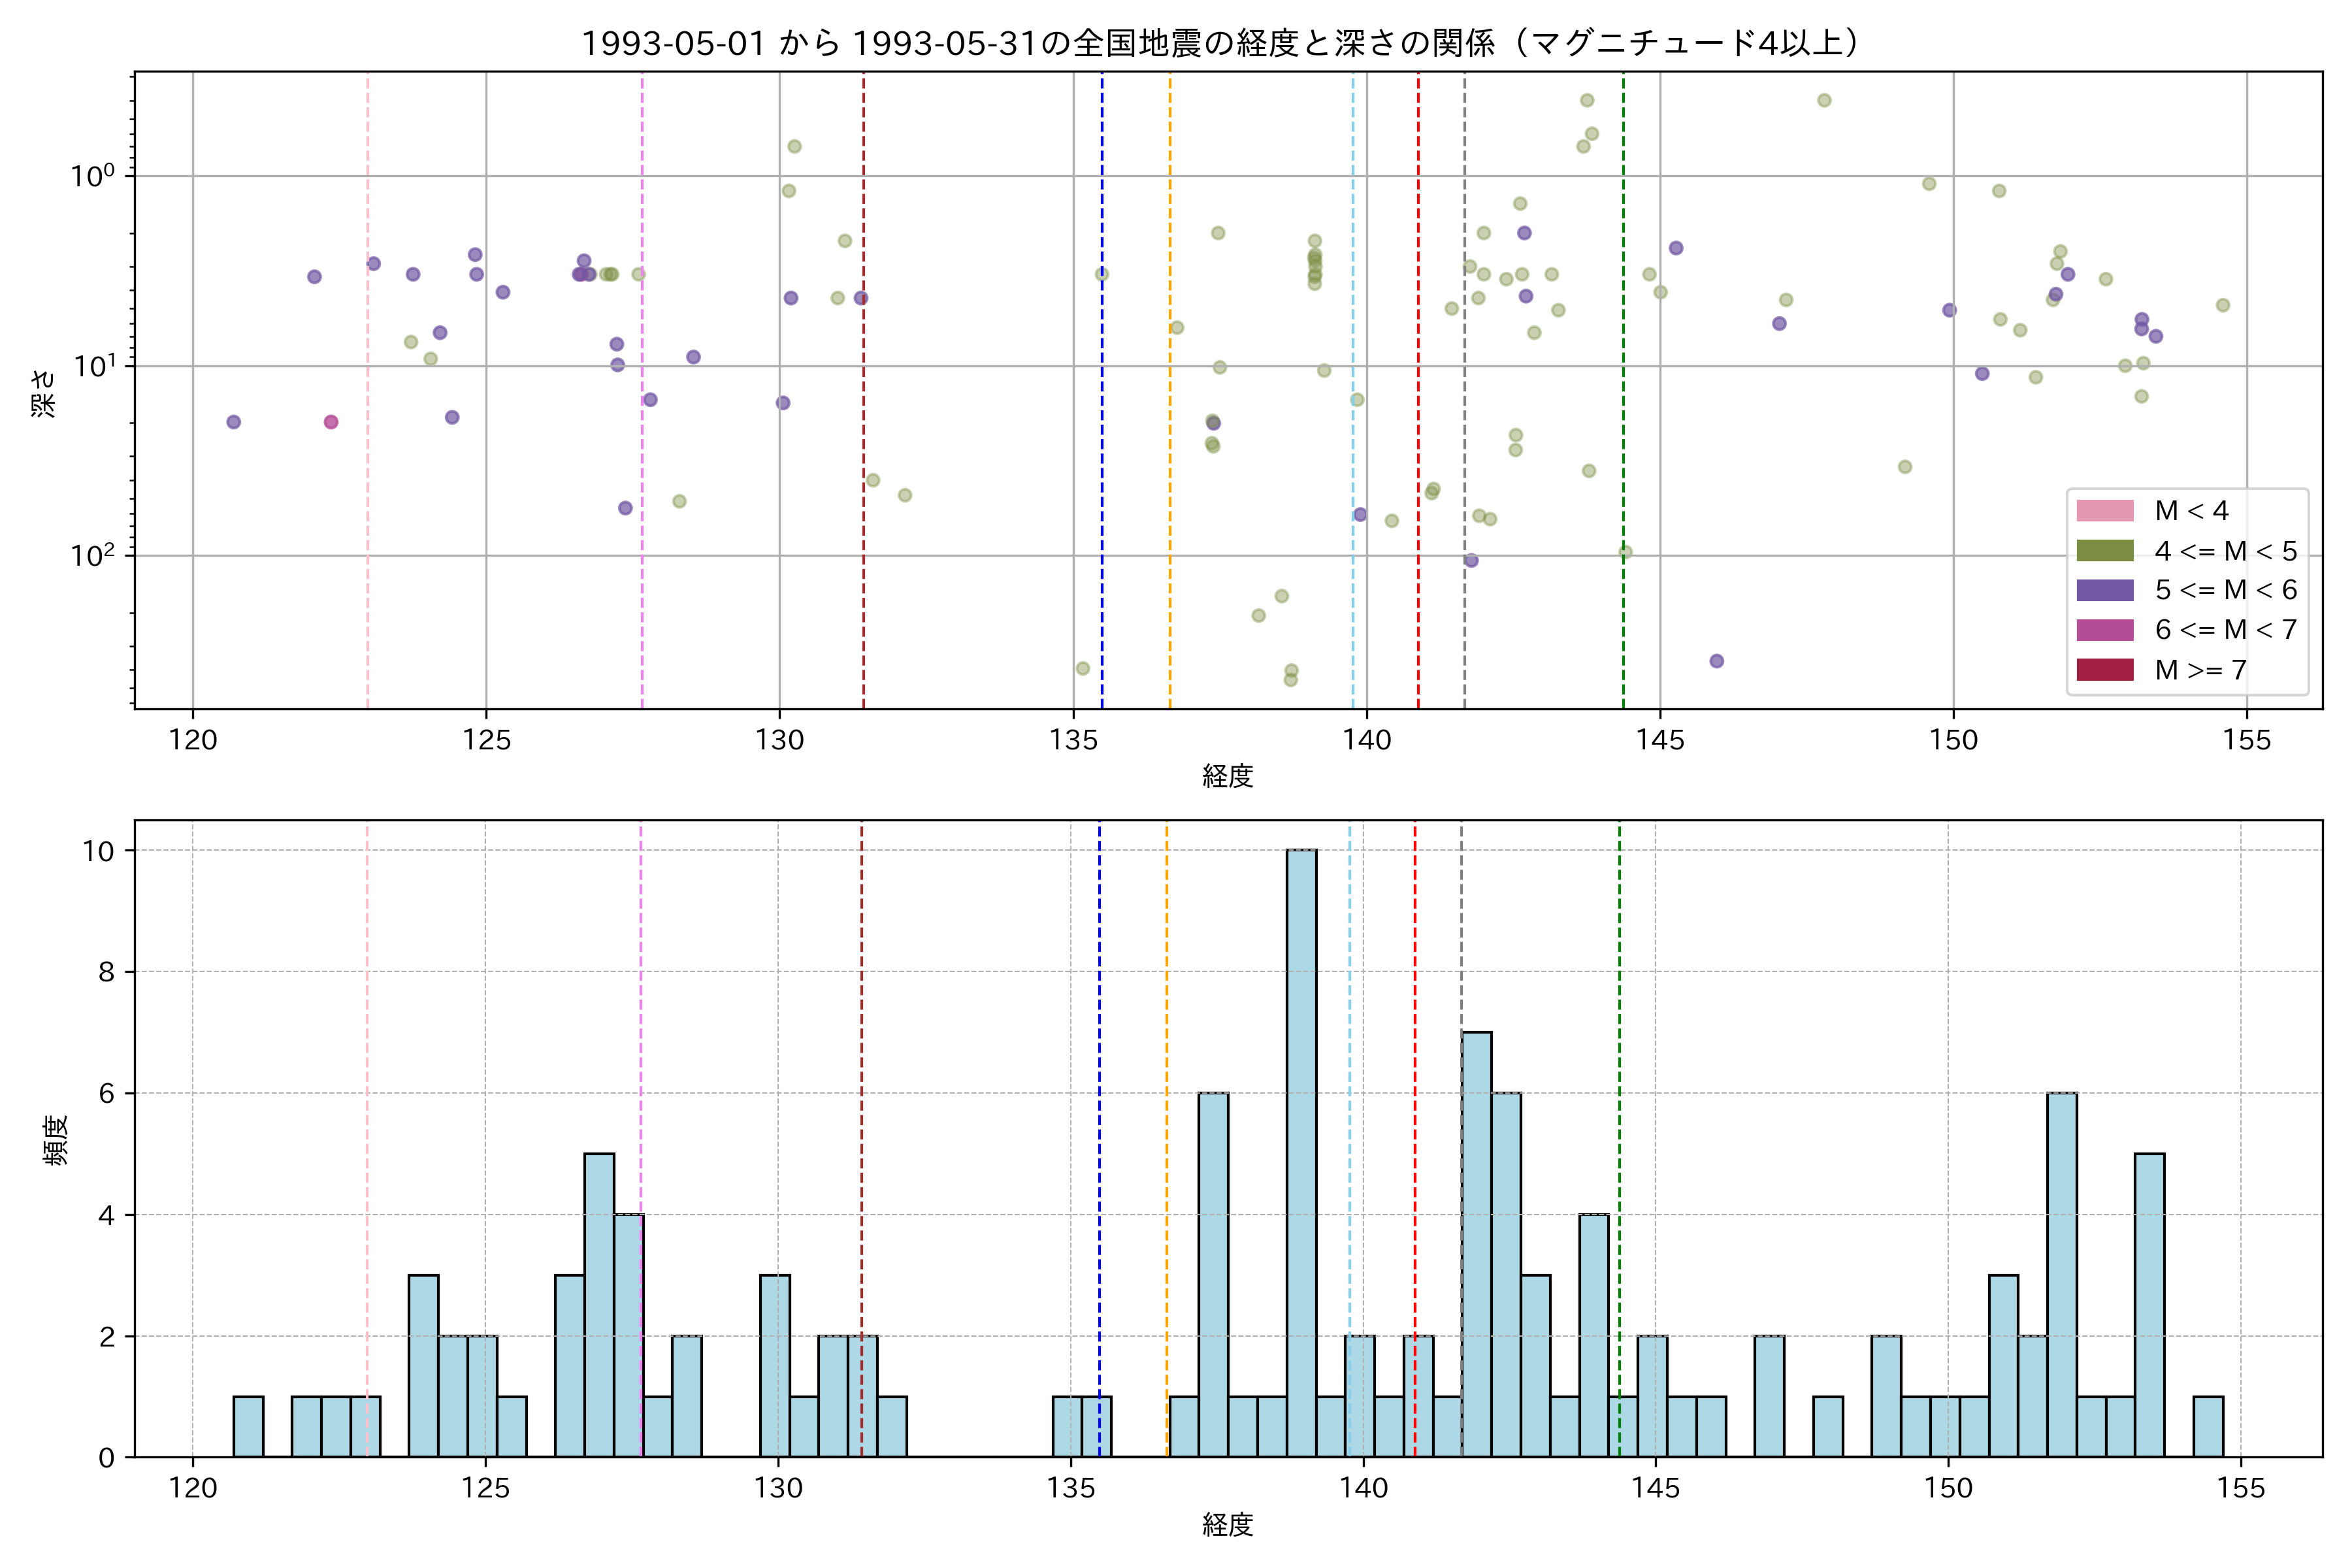2352x1568 pixels.
Task: Click the single magenta scatter point near longitude 122
Action: tap(331, 422)
